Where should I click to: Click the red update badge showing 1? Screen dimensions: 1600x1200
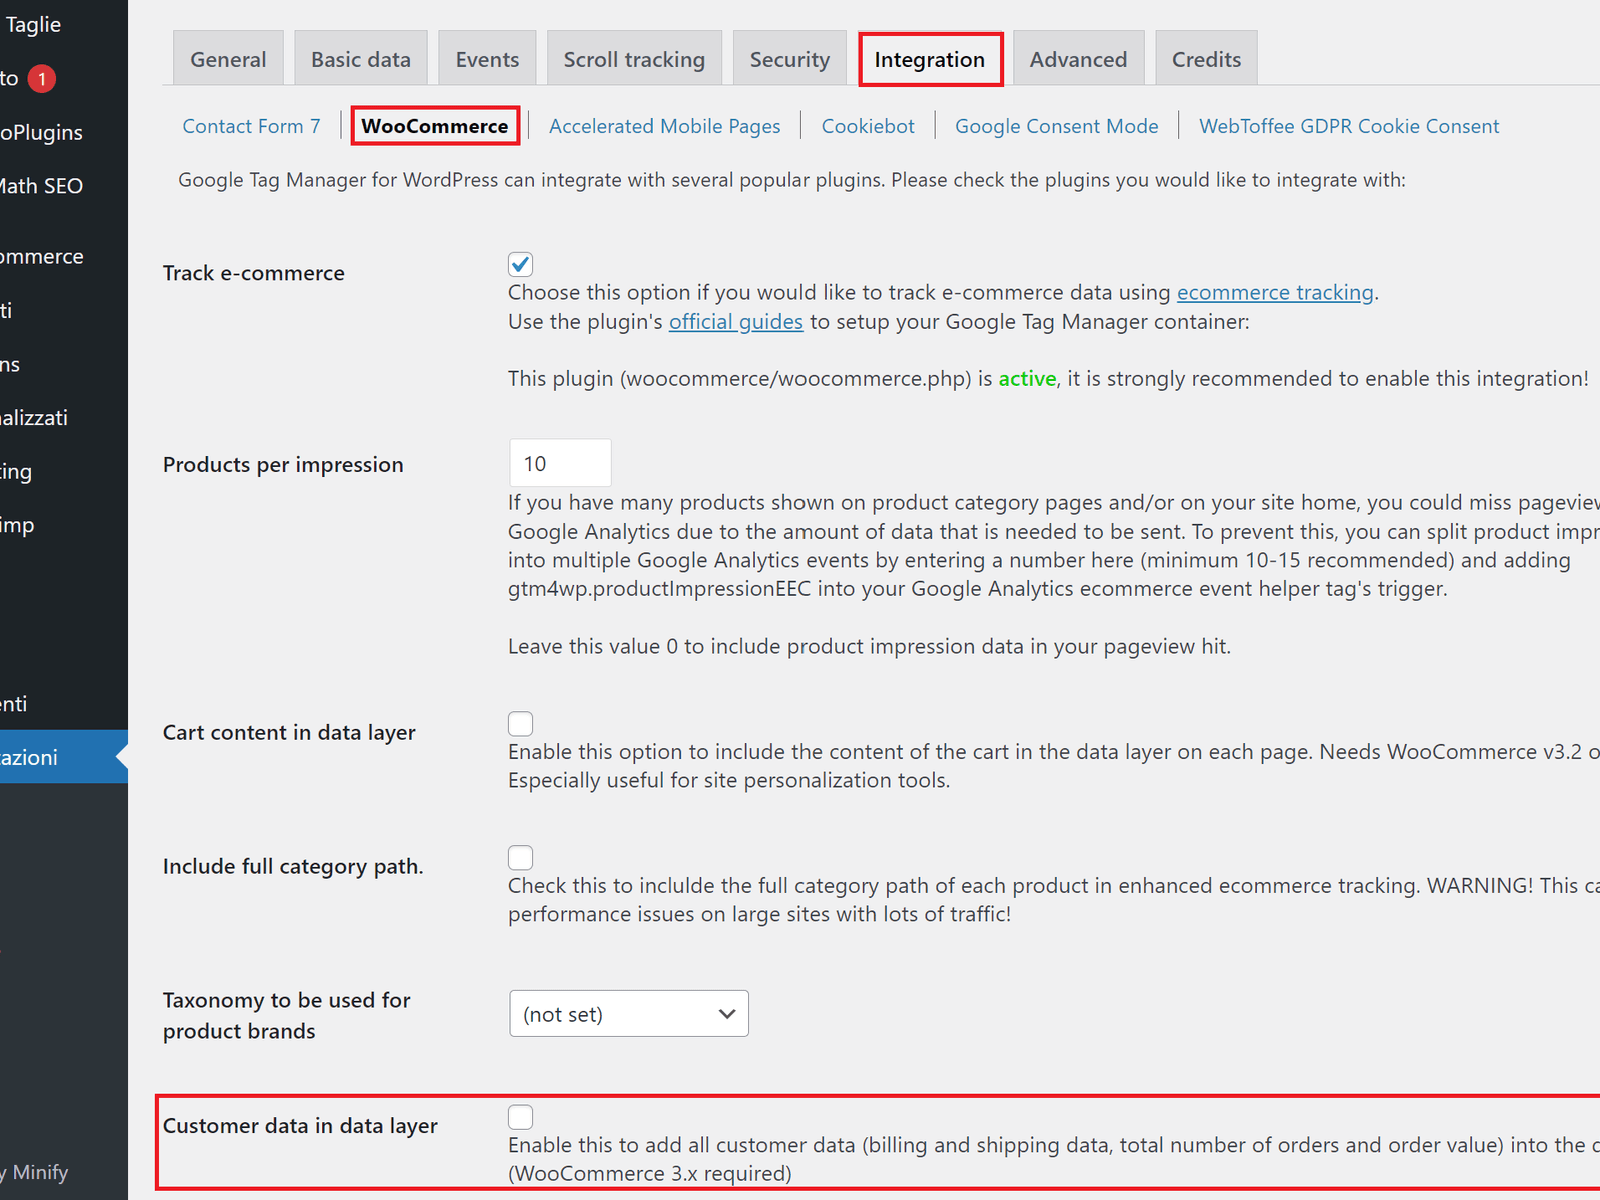pyautogui.click(x=41, y=79)
